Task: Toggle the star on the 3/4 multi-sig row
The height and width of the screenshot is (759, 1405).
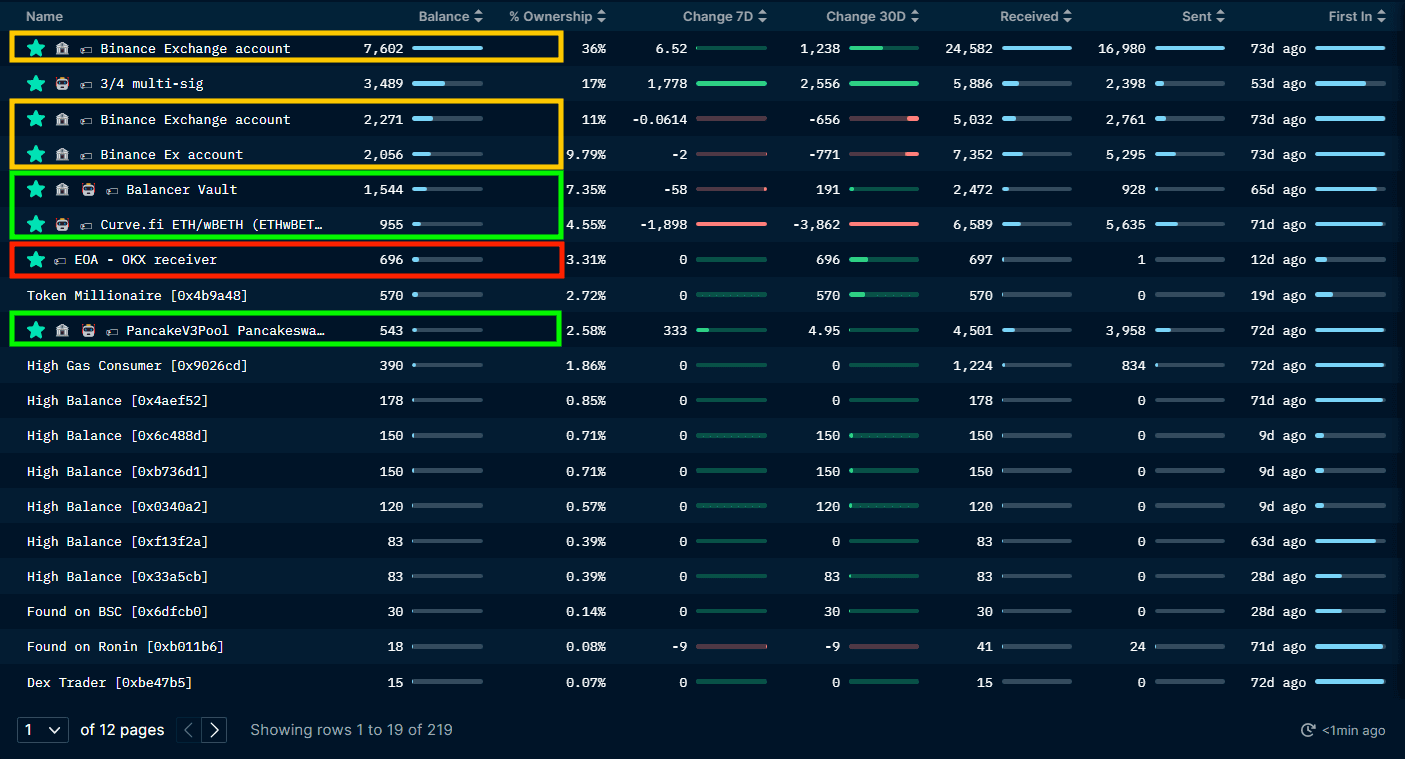Action: (x=36, y=84)
